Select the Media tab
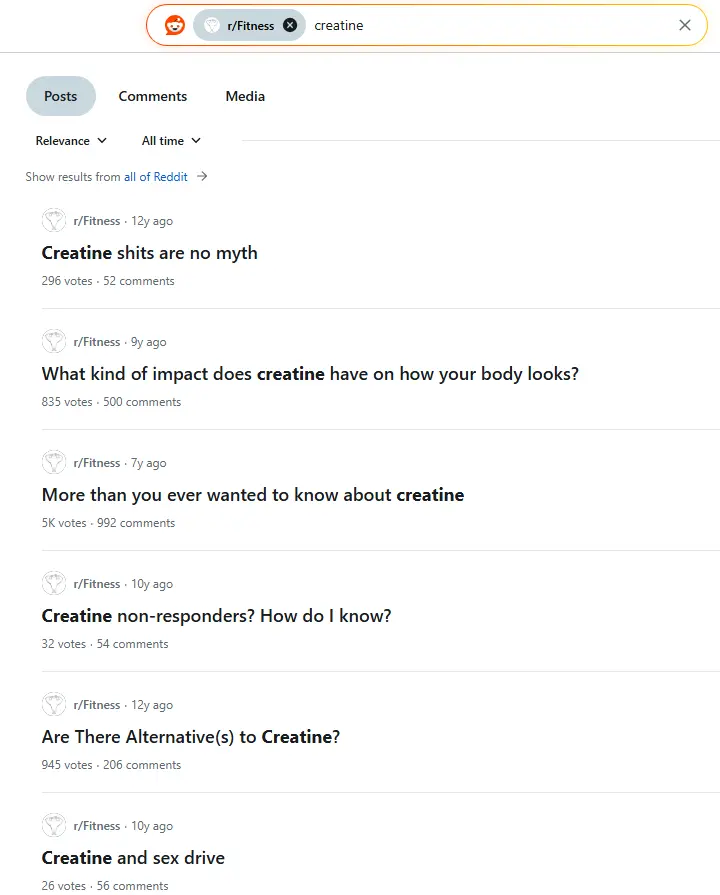Screen dimensions: 720x895 [245, 97]
